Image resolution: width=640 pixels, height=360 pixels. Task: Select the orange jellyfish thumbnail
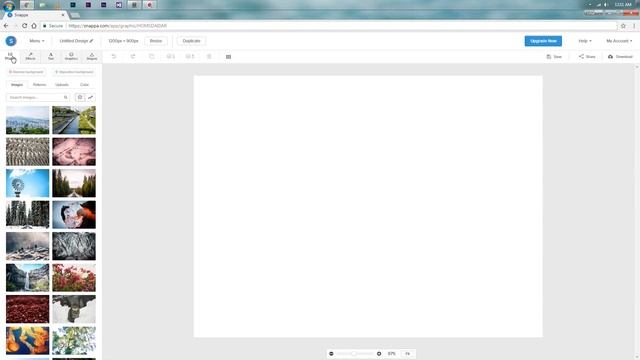click(27, 340)
